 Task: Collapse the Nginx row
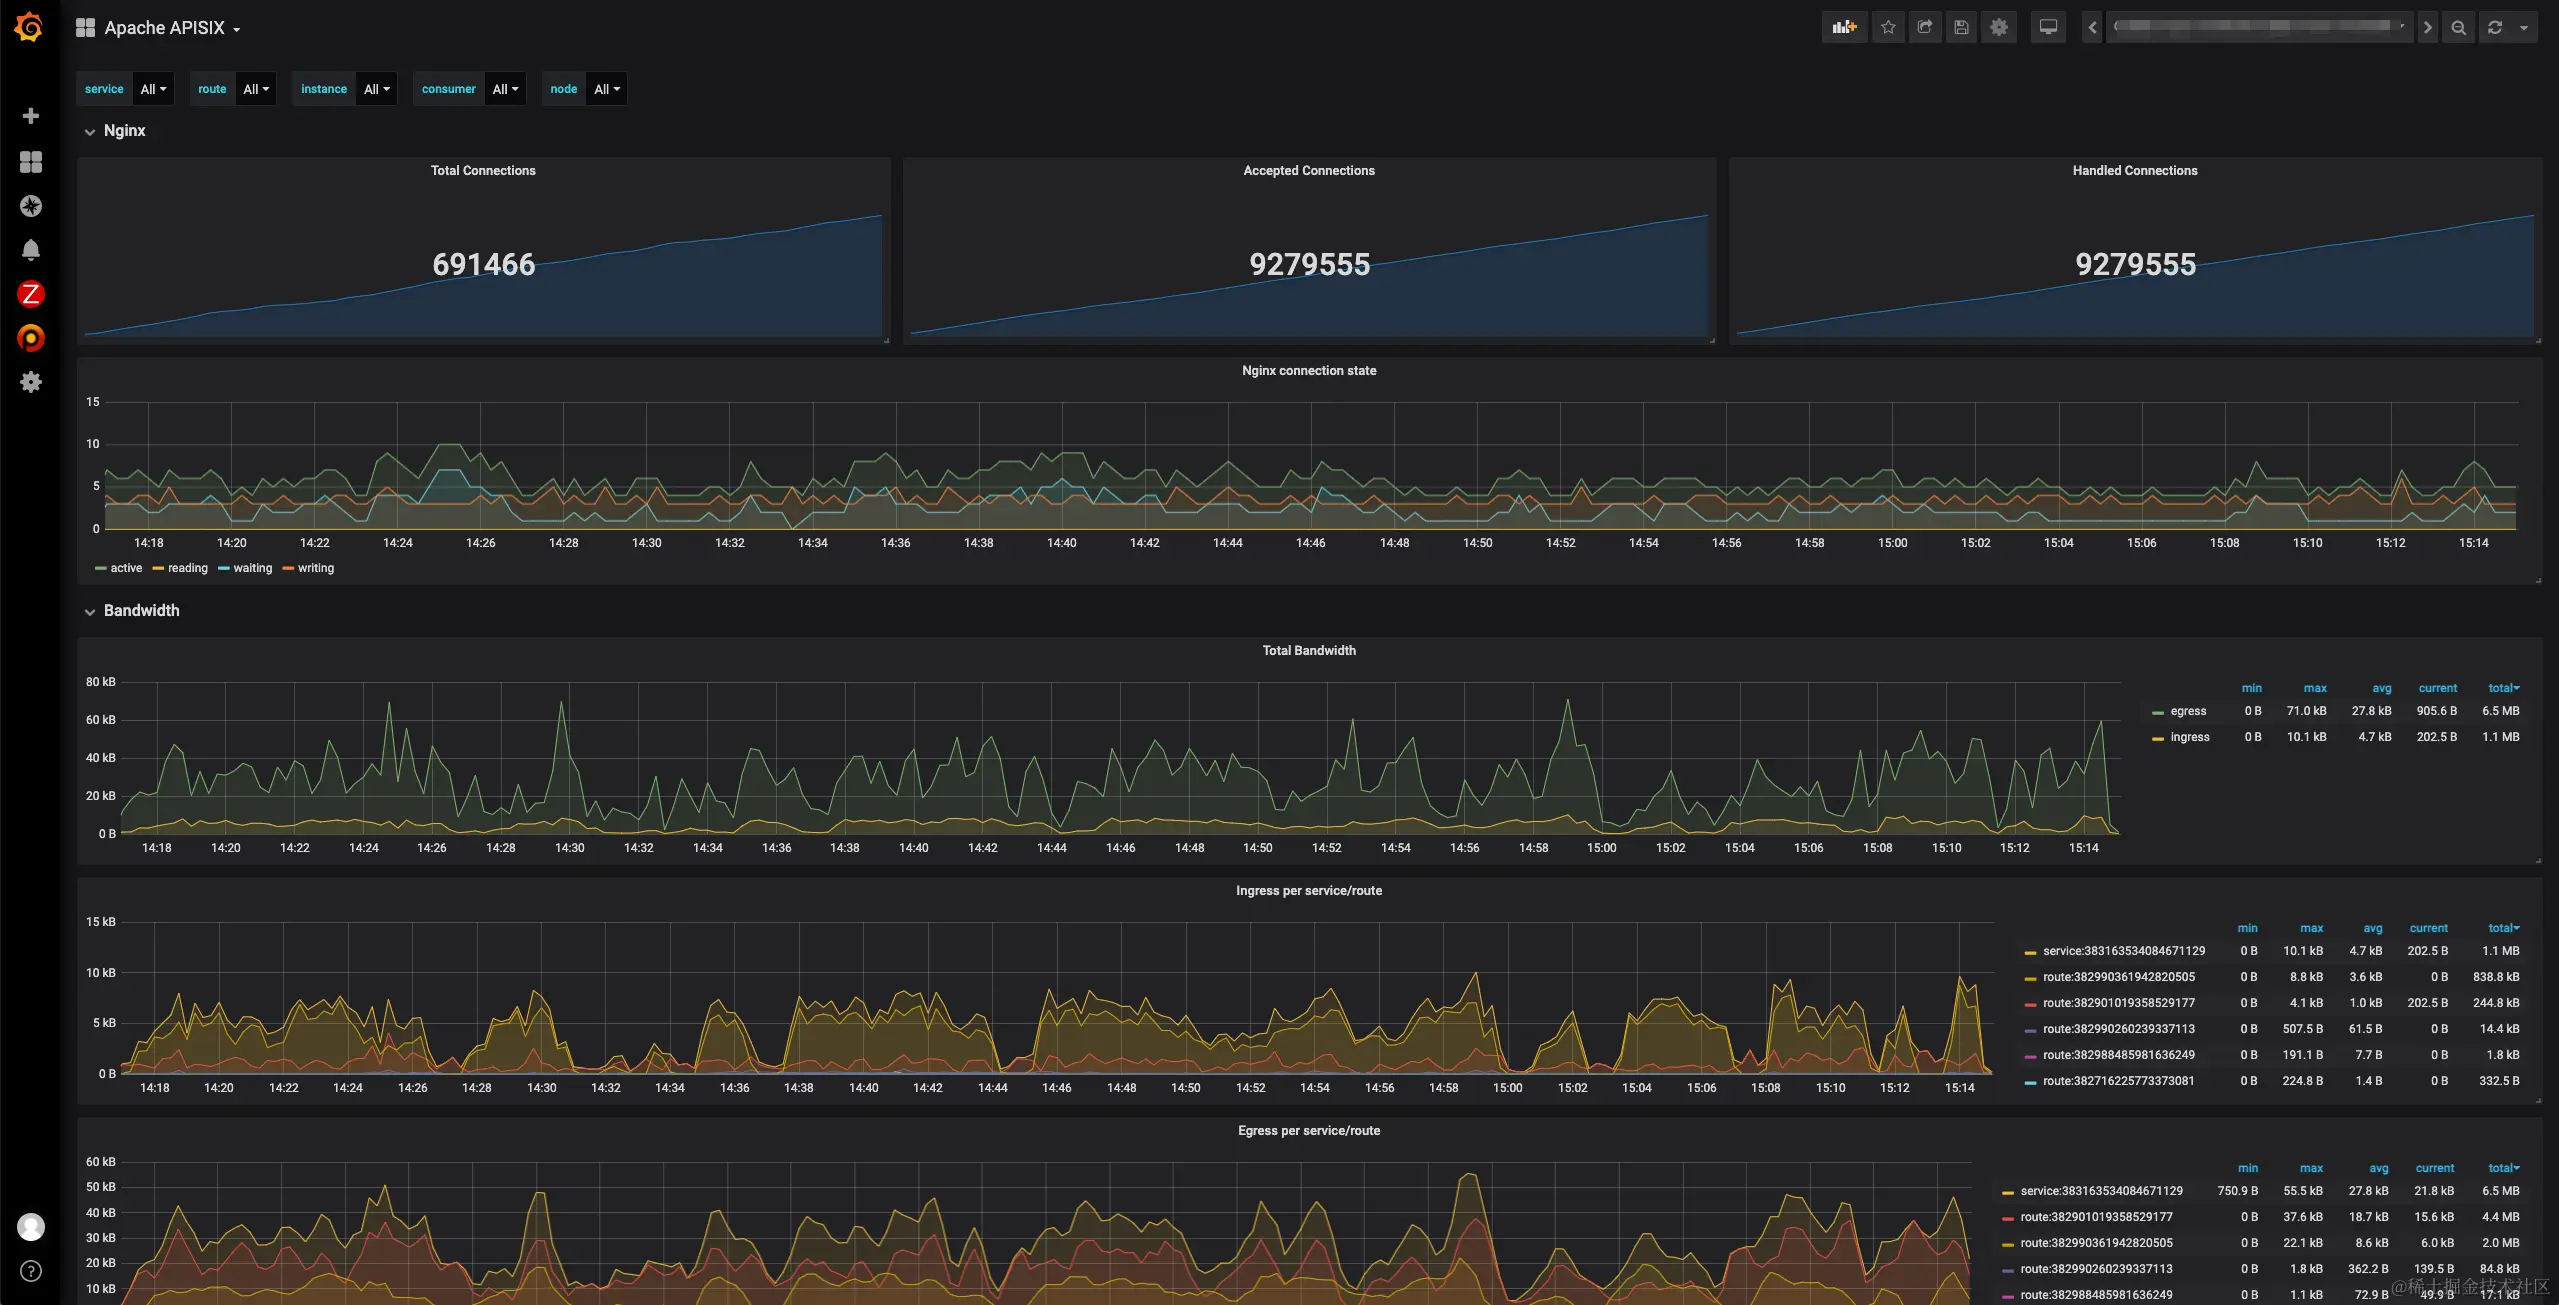click(124, 131)
